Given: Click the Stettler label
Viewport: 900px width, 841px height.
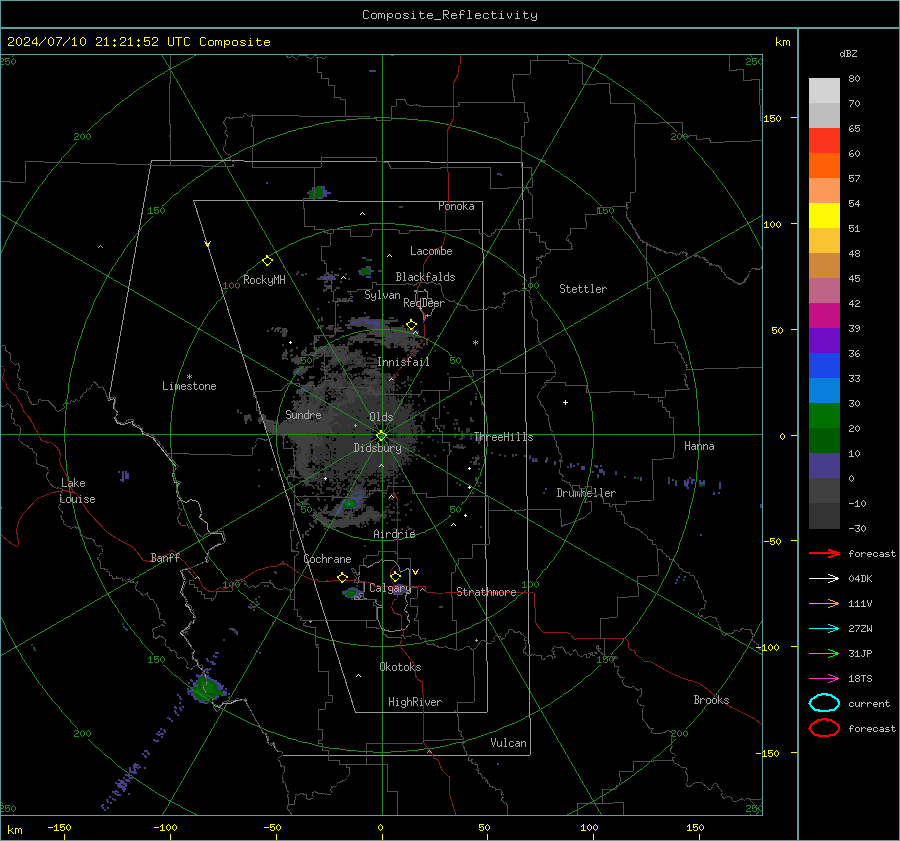Looking at the screenshot, I should click(x=583, y=289).
